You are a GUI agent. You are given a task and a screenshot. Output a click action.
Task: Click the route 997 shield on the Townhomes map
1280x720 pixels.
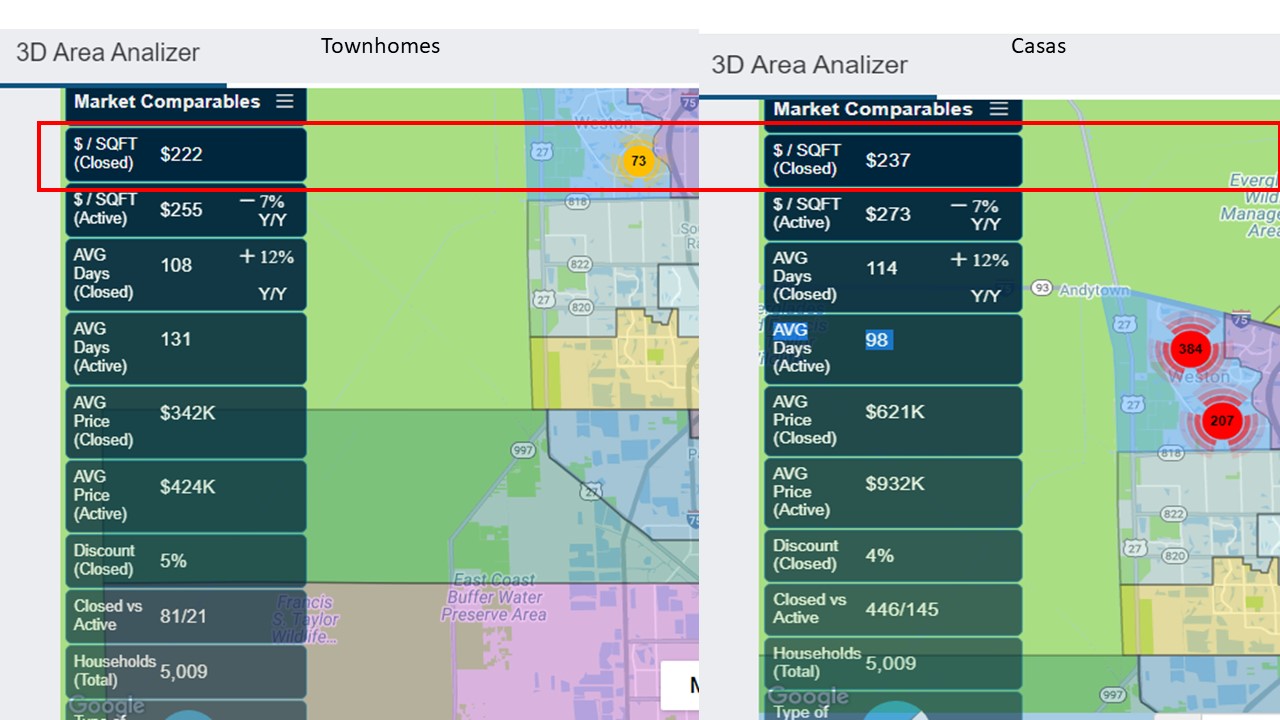click(523, 450)
